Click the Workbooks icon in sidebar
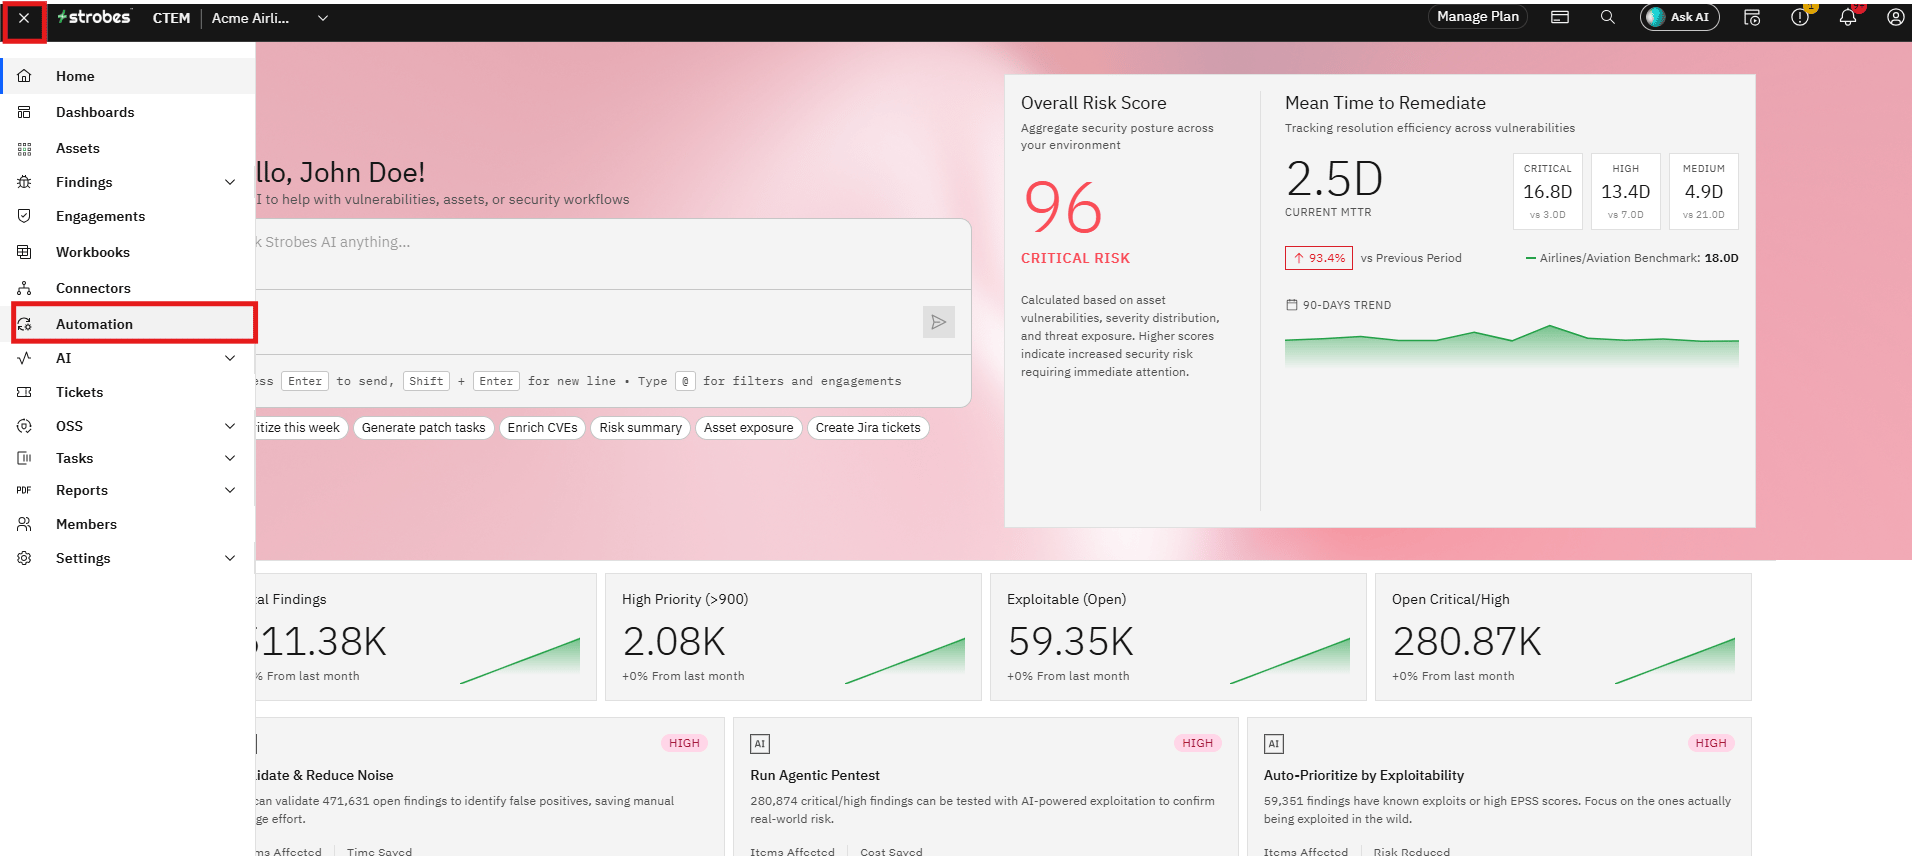 tap(24, 252)
